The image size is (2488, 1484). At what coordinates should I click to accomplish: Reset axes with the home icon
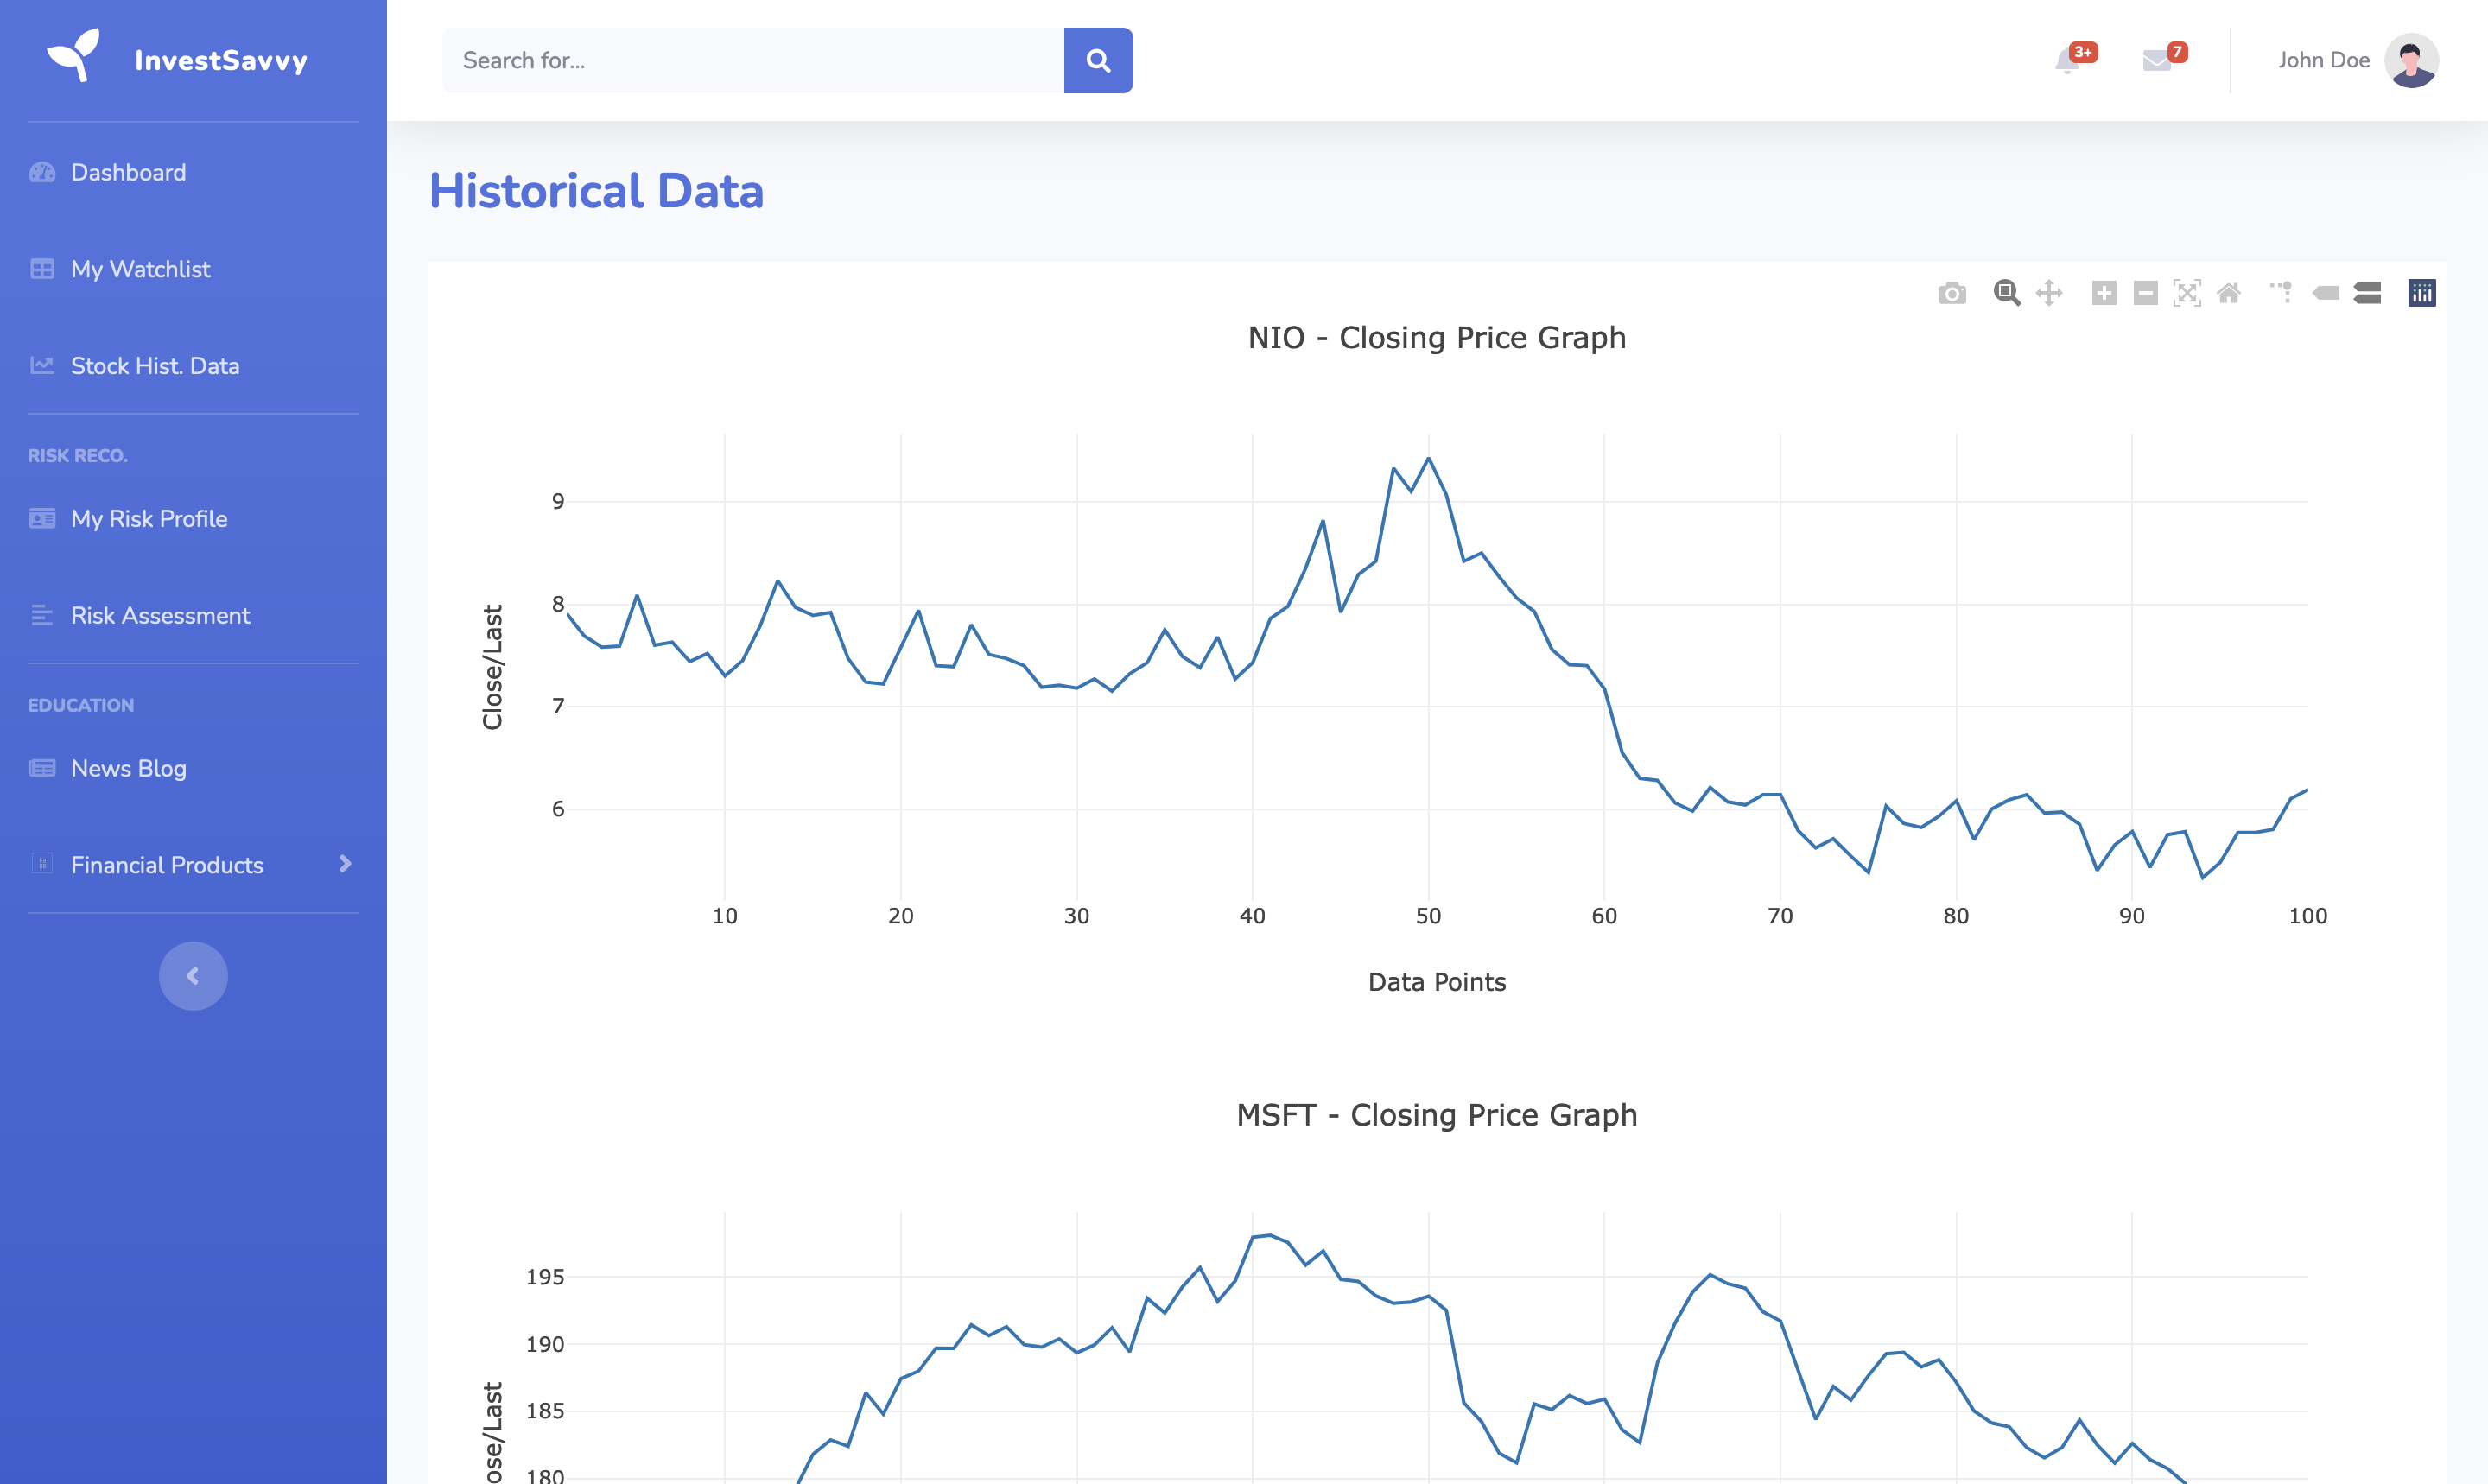point(2229,293)
